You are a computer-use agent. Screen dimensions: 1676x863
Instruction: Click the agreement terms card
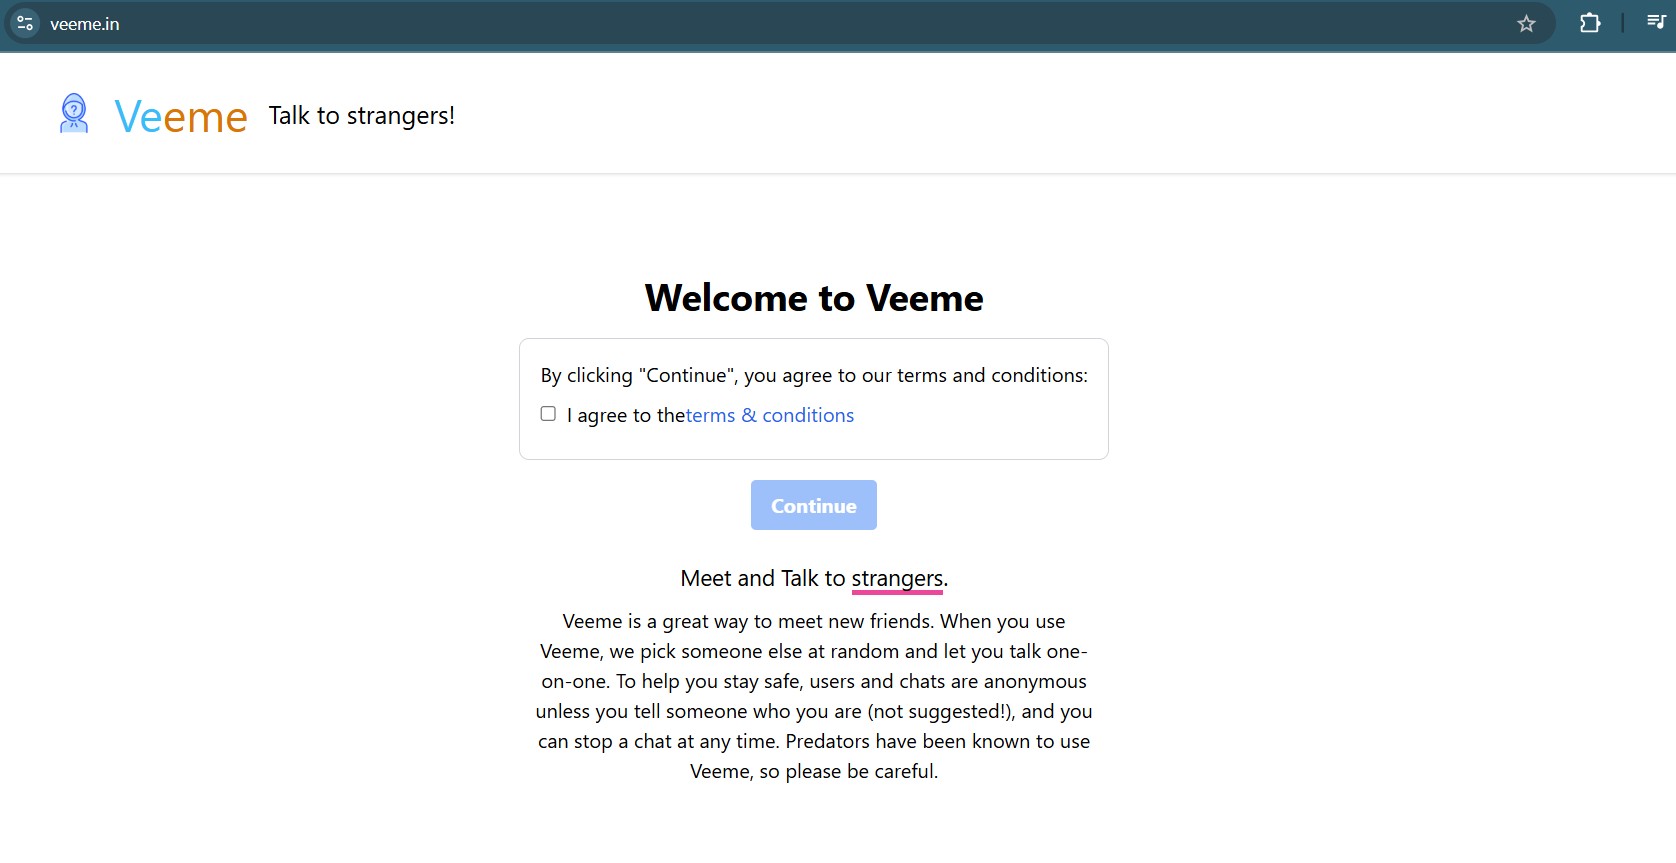click(x=813, y=398)
